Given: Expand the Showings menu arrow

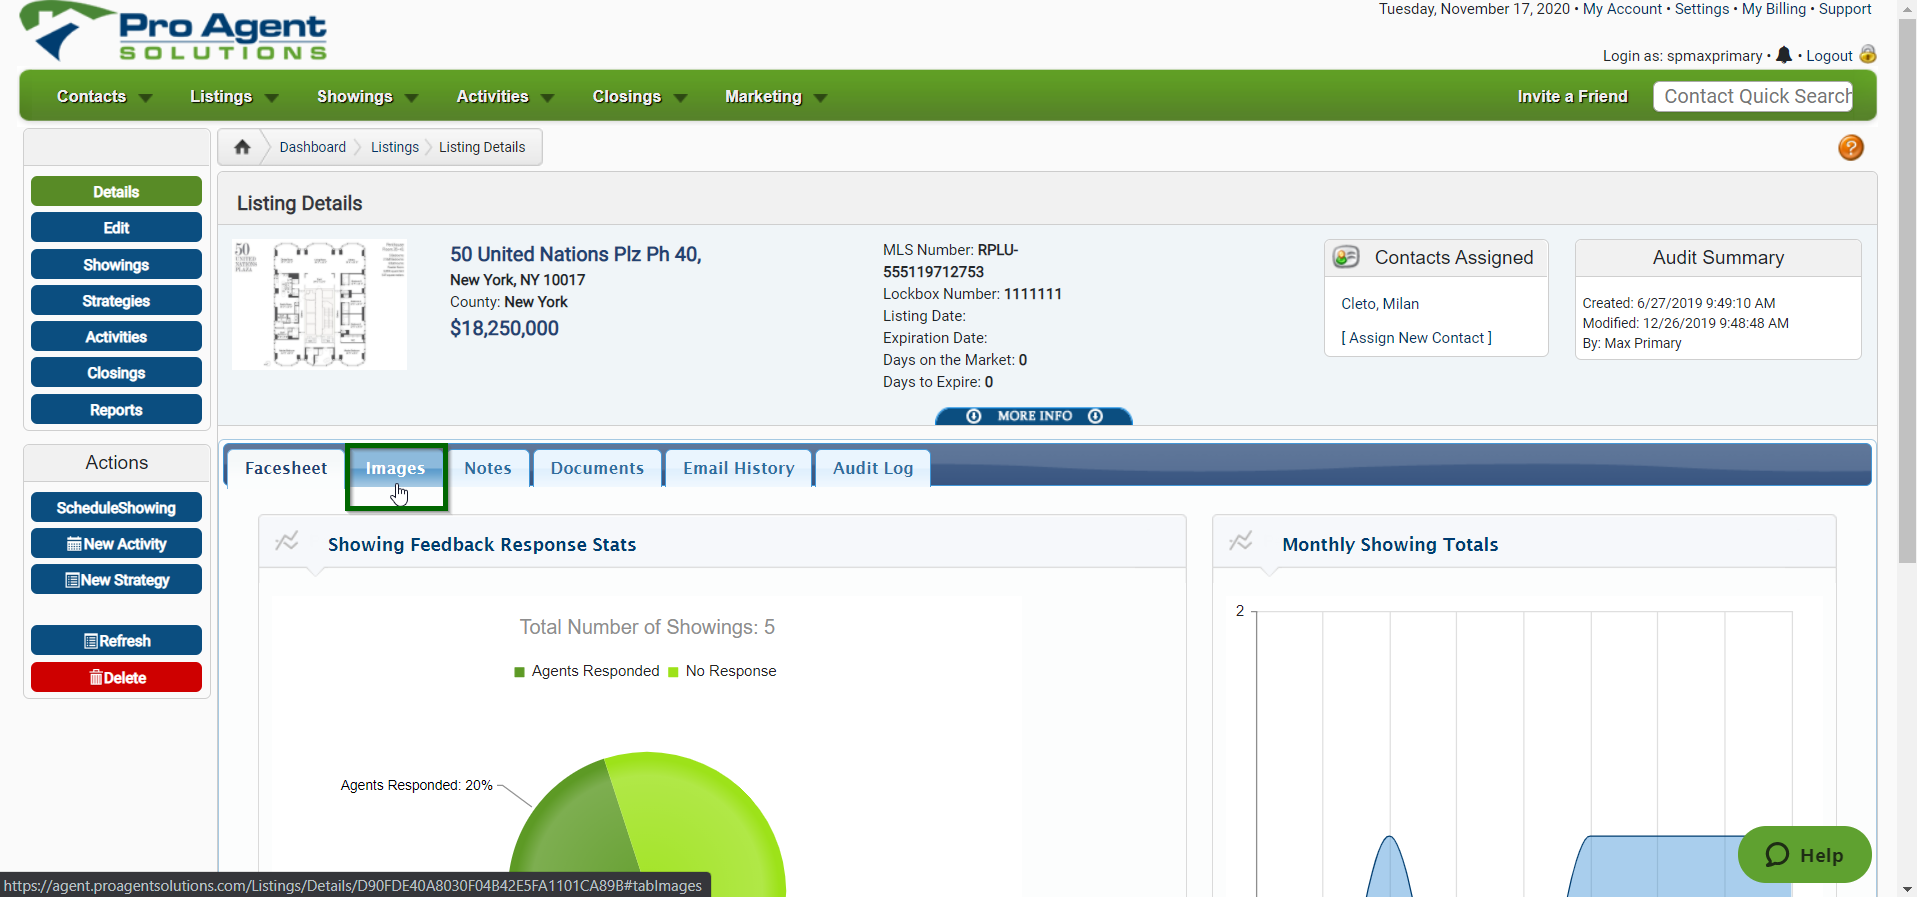Looking at the screenshot, I should [x=412, y=98].
